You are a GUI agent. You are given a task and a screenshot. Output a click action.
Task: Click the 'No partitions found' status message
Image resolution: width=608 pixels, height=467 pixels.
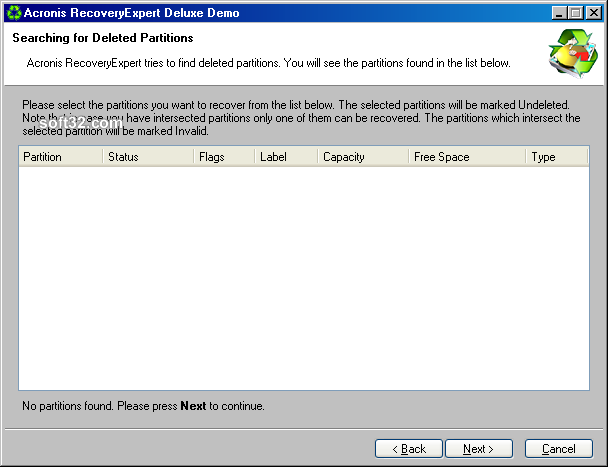pyautogui.click(x=143, y=406)
